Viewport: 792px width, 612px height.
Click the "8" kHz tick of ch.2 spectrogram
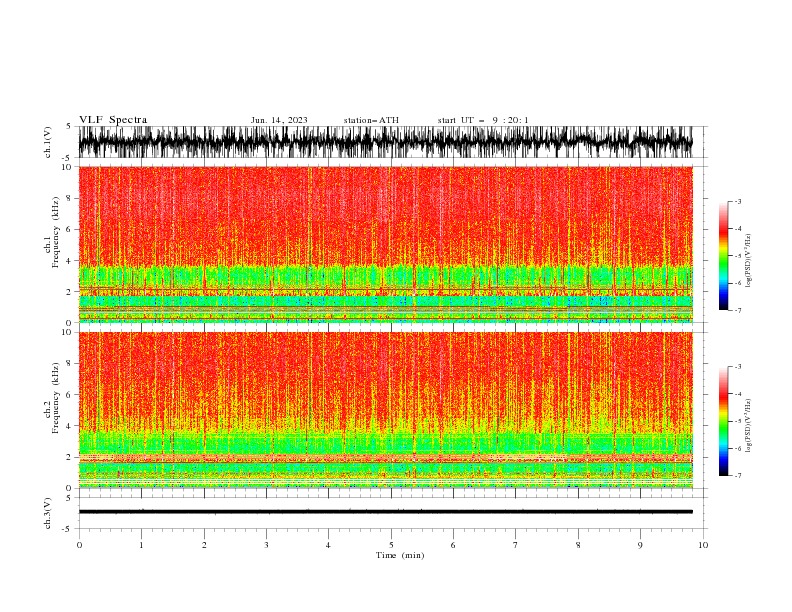(x=70, y=364)
